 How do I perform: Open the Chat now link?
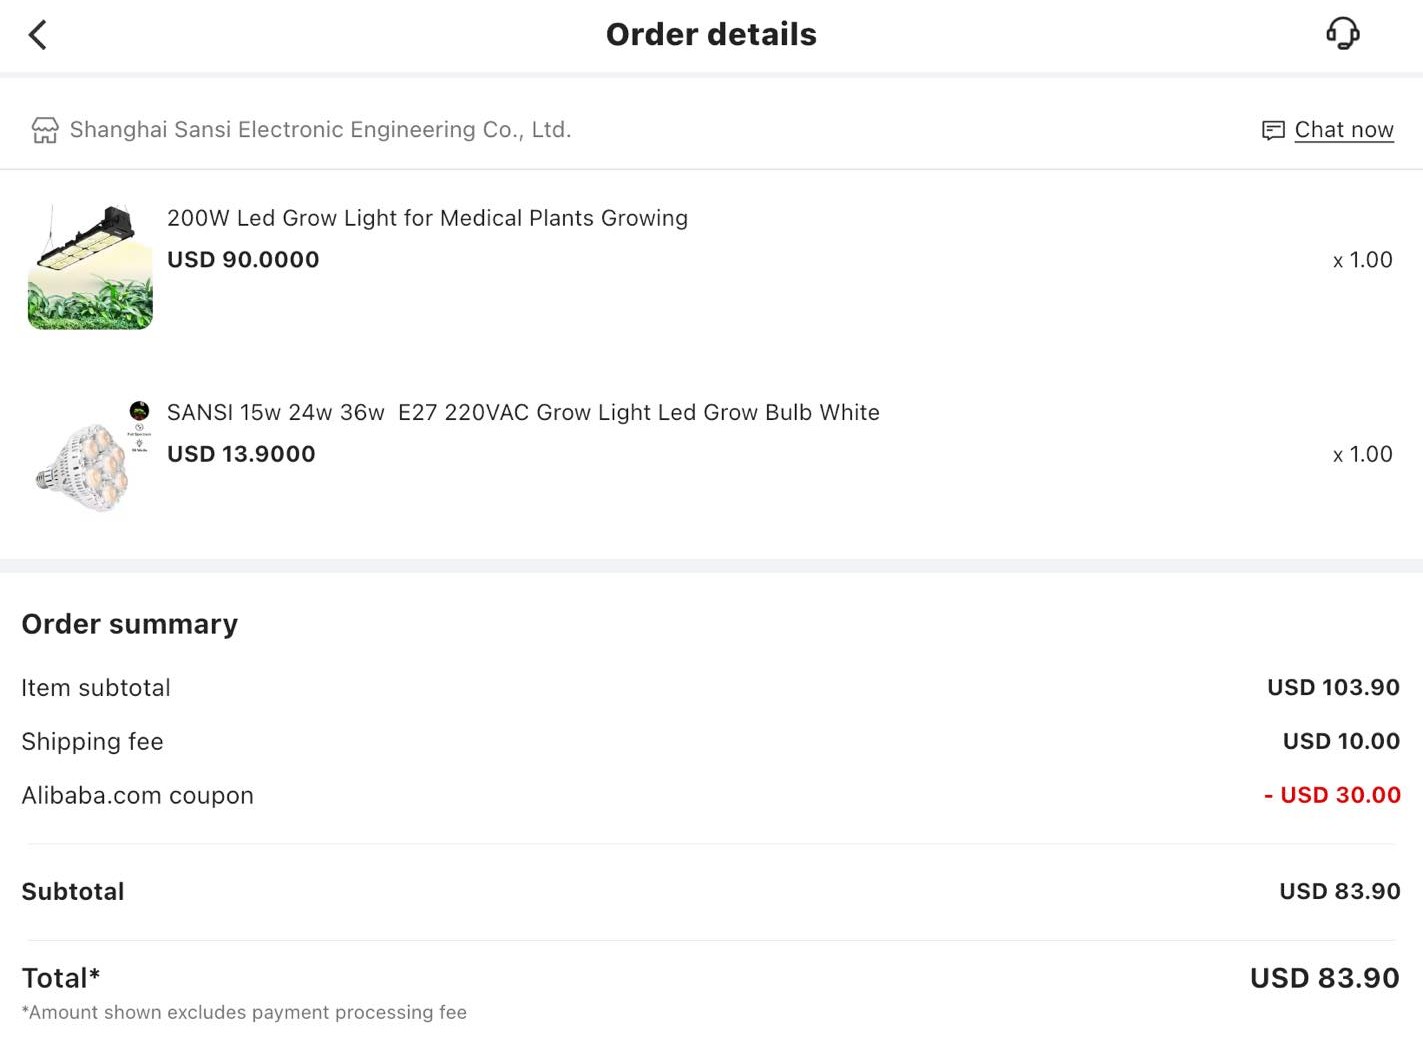point(1343,130)
